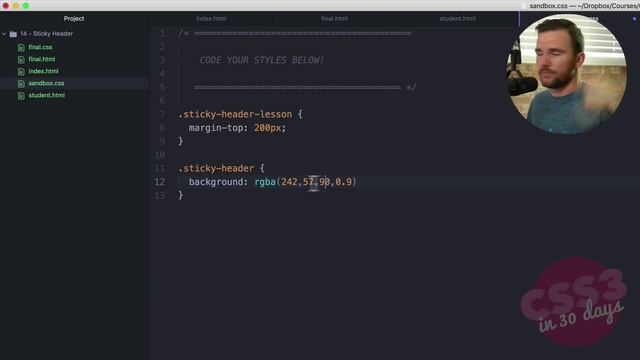The height and width of the screenshot is (360, 640).
Task: Click the .sticky-header-lesson selector
Action: tap(235, 114)
